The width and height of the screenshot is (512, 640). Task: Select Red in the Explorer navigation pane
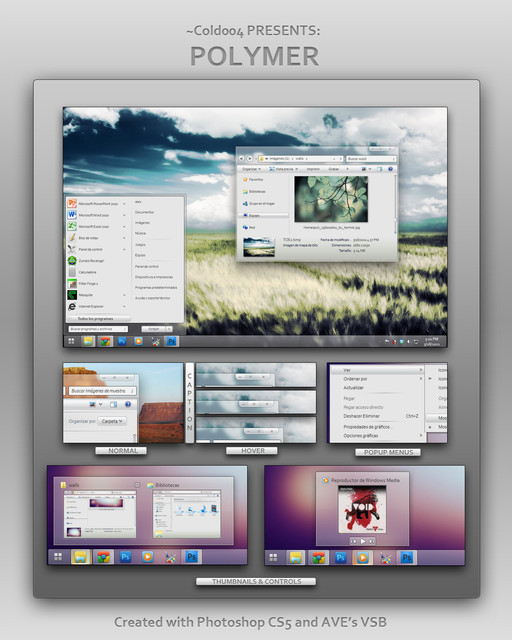(249, 227)
